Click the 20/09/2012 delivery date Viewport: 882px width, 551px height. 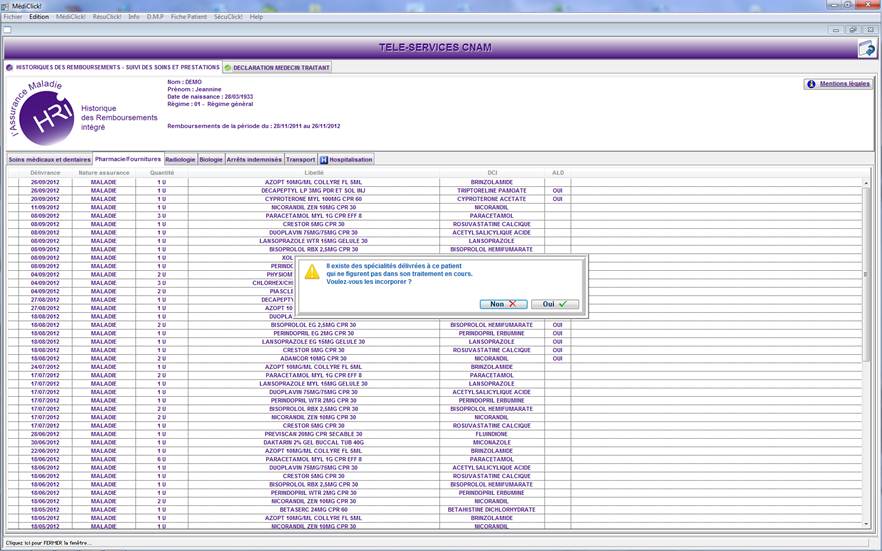click(45, 199)
